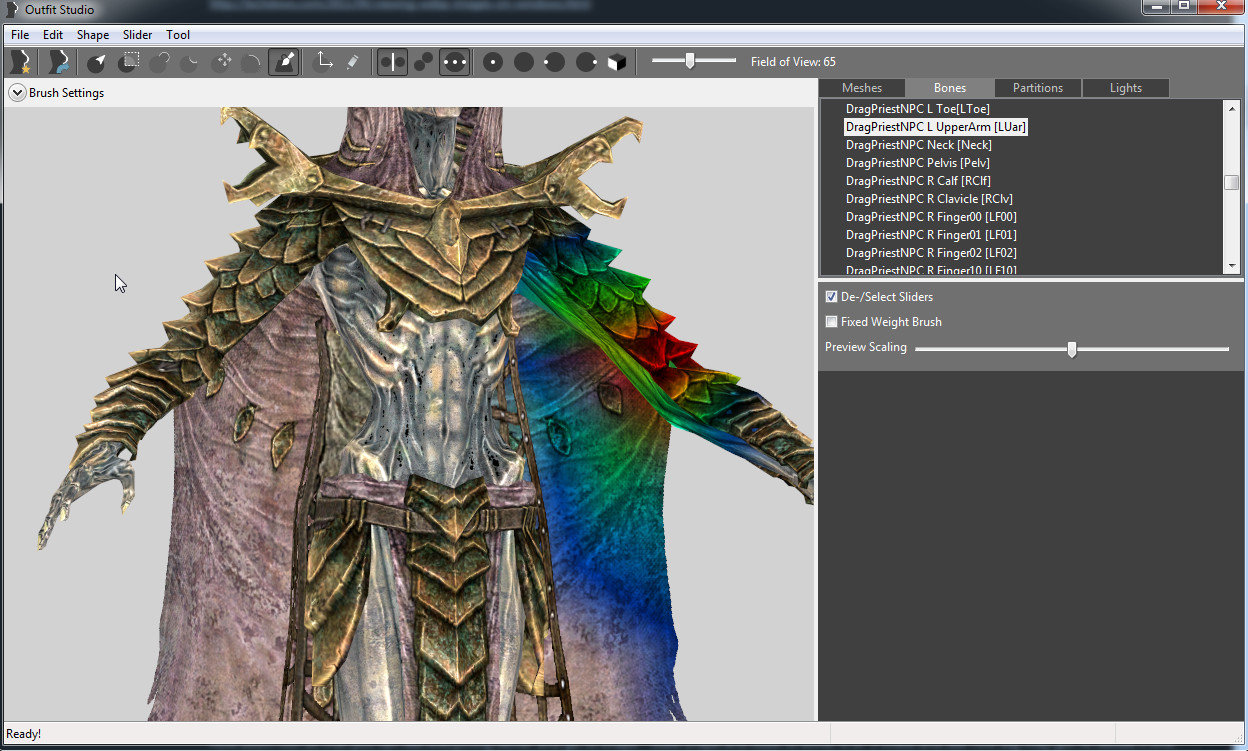Choose the Mask brush dashed-square icon
This screenshot has width=1248, height=751.
coord(128,62)
